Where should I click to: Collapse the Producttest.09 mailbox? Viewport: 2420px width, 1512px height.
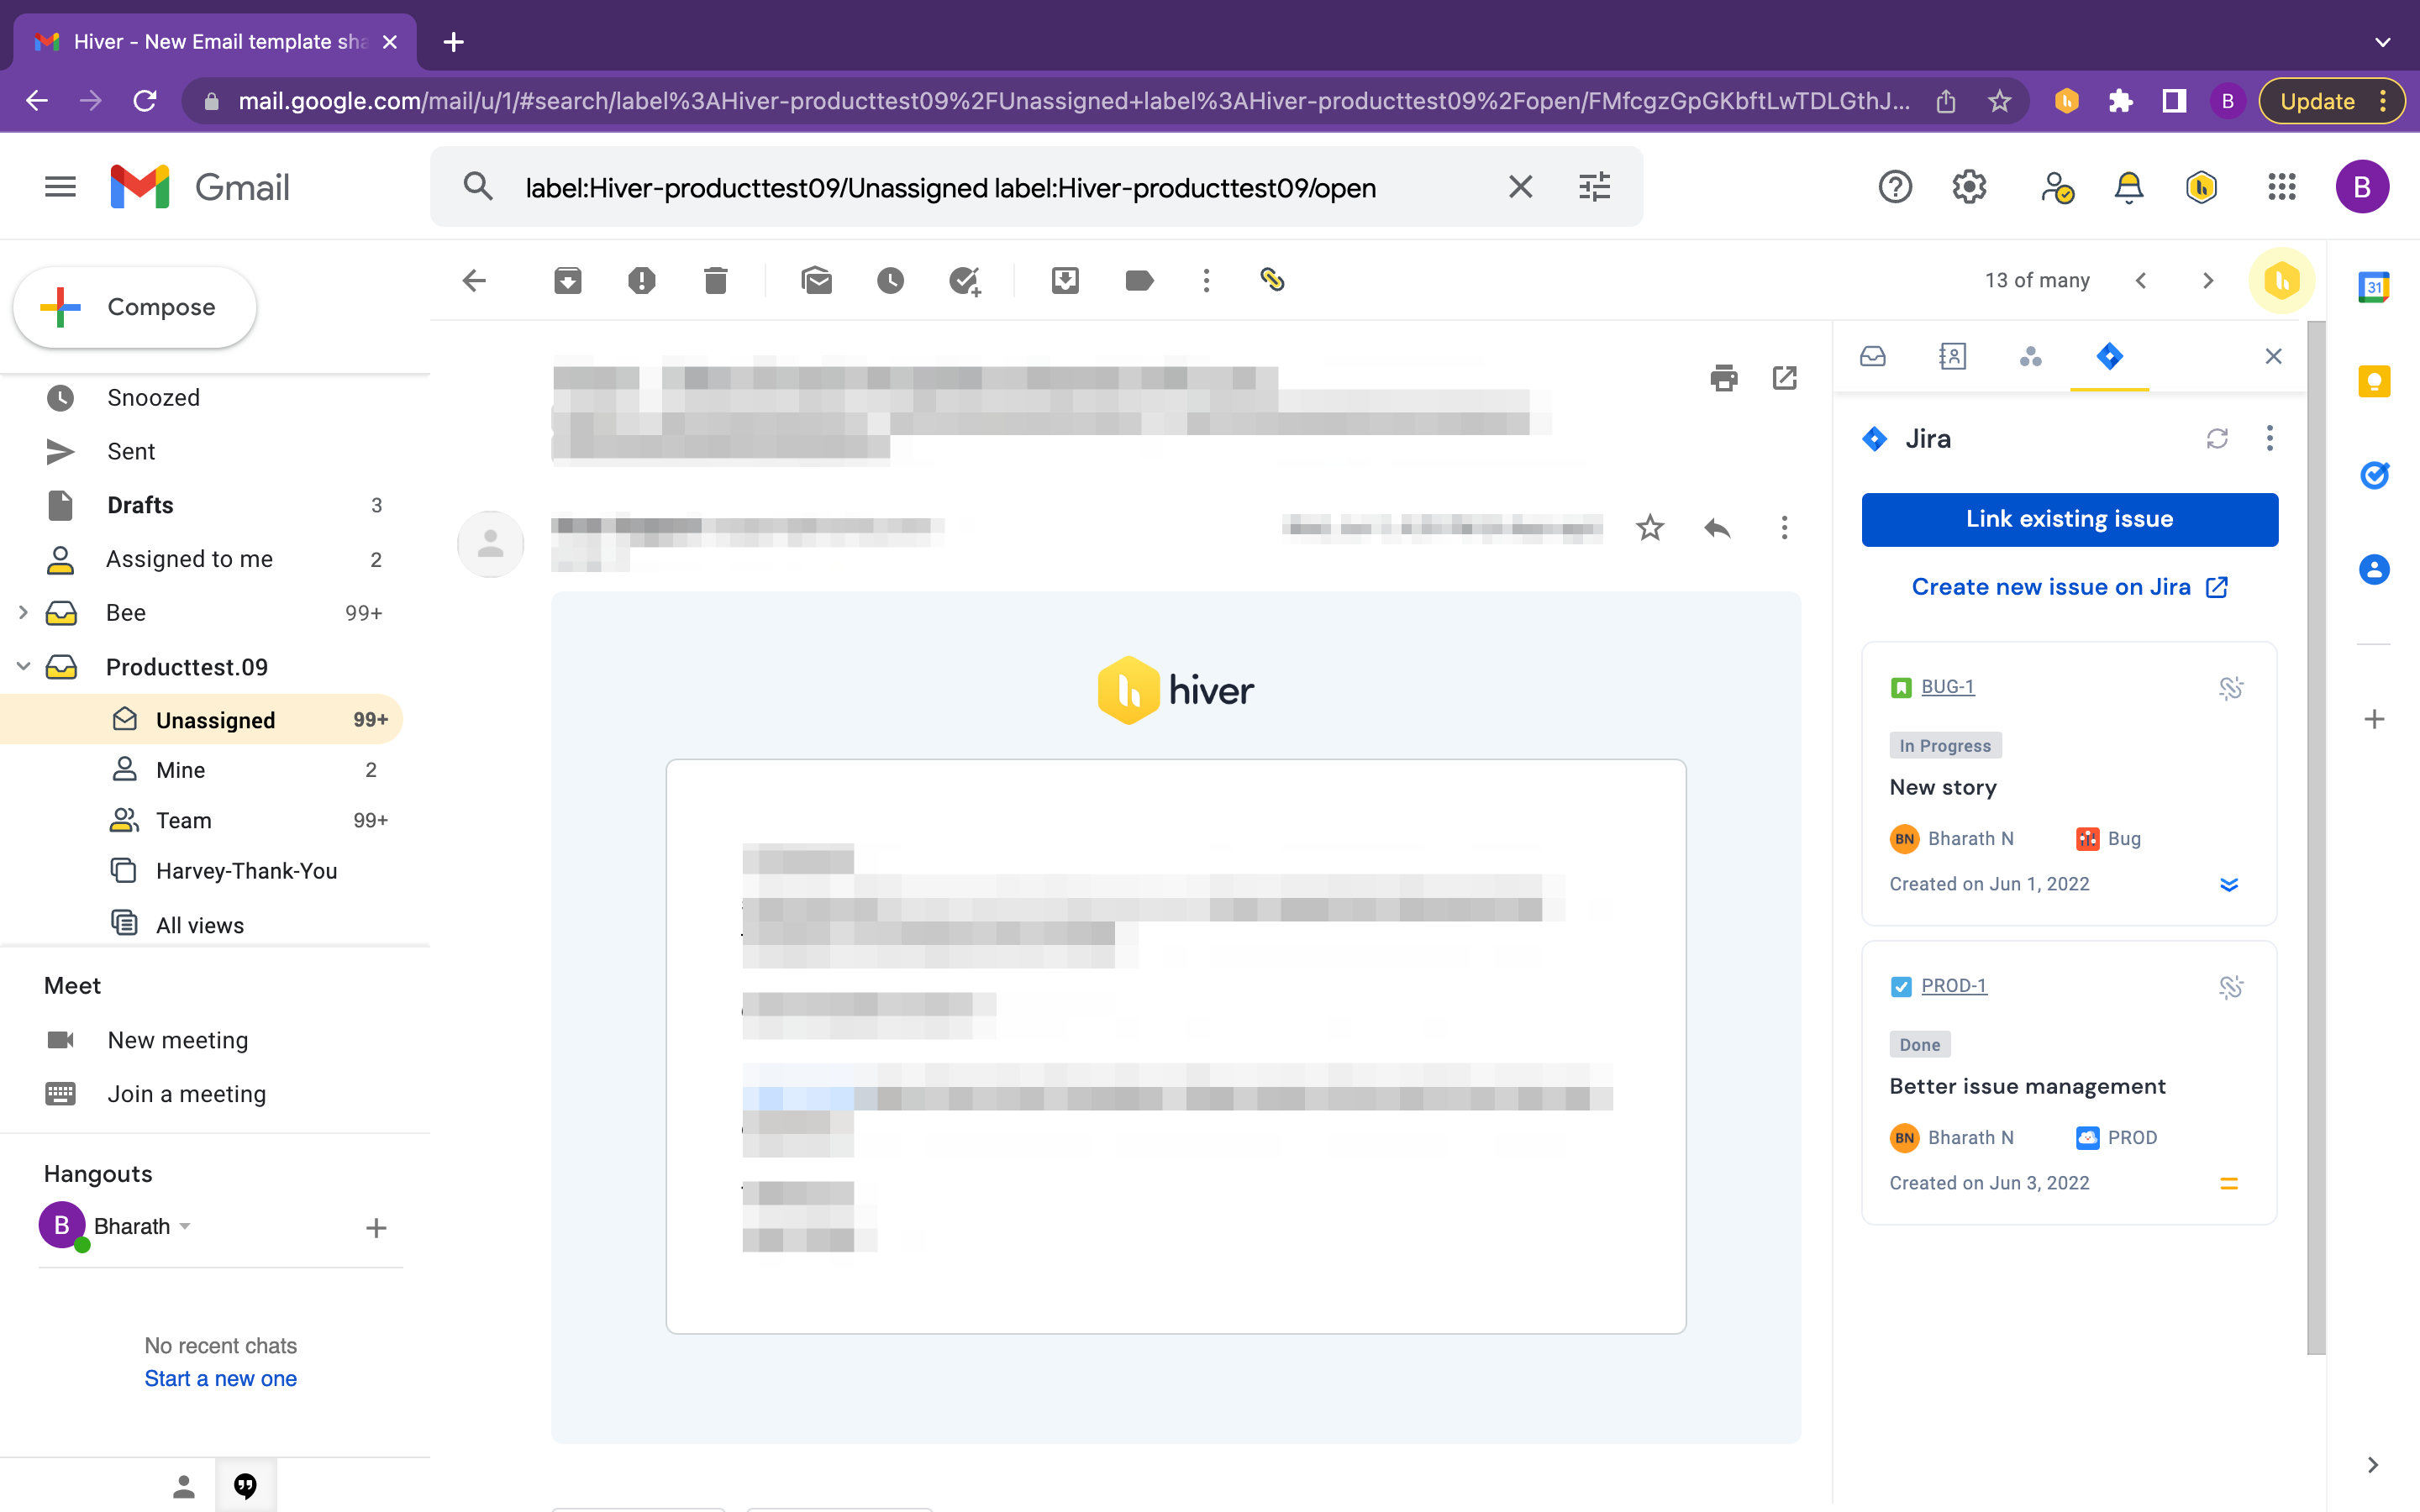pos(23,666)
